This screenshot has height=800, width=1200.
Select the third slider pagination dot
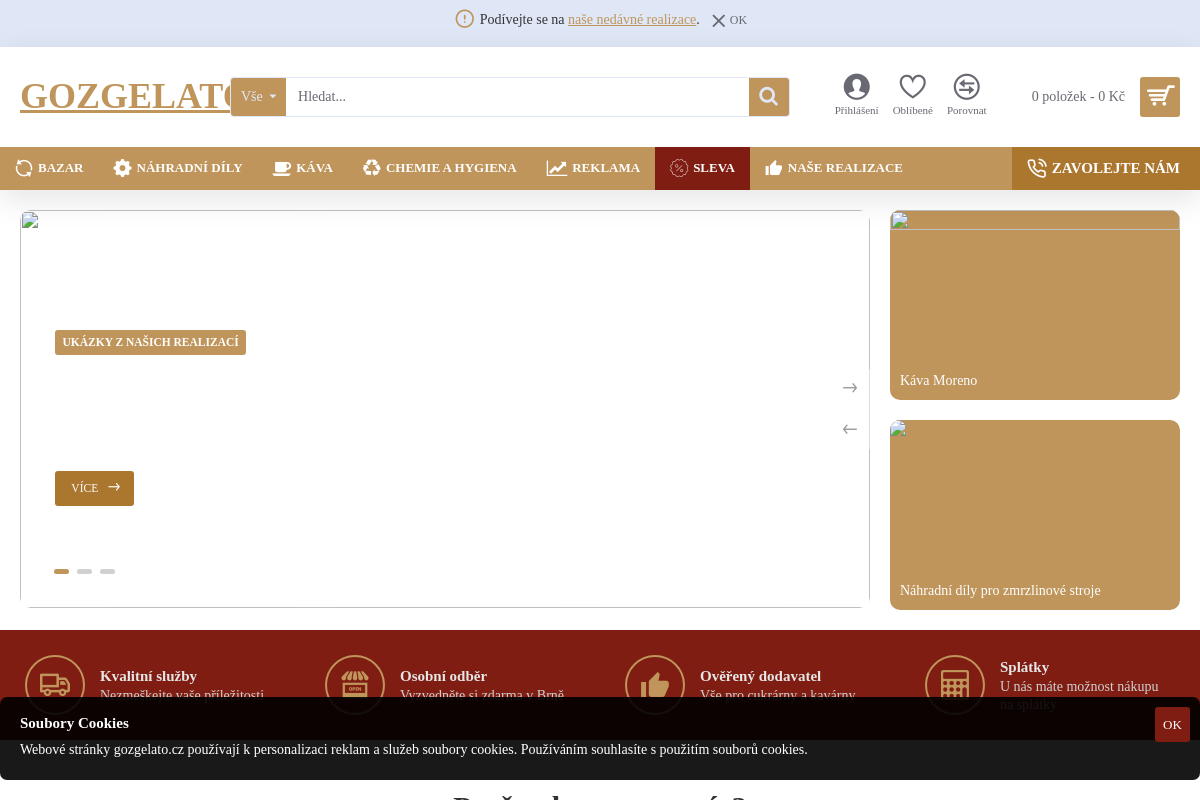(107, 572)
